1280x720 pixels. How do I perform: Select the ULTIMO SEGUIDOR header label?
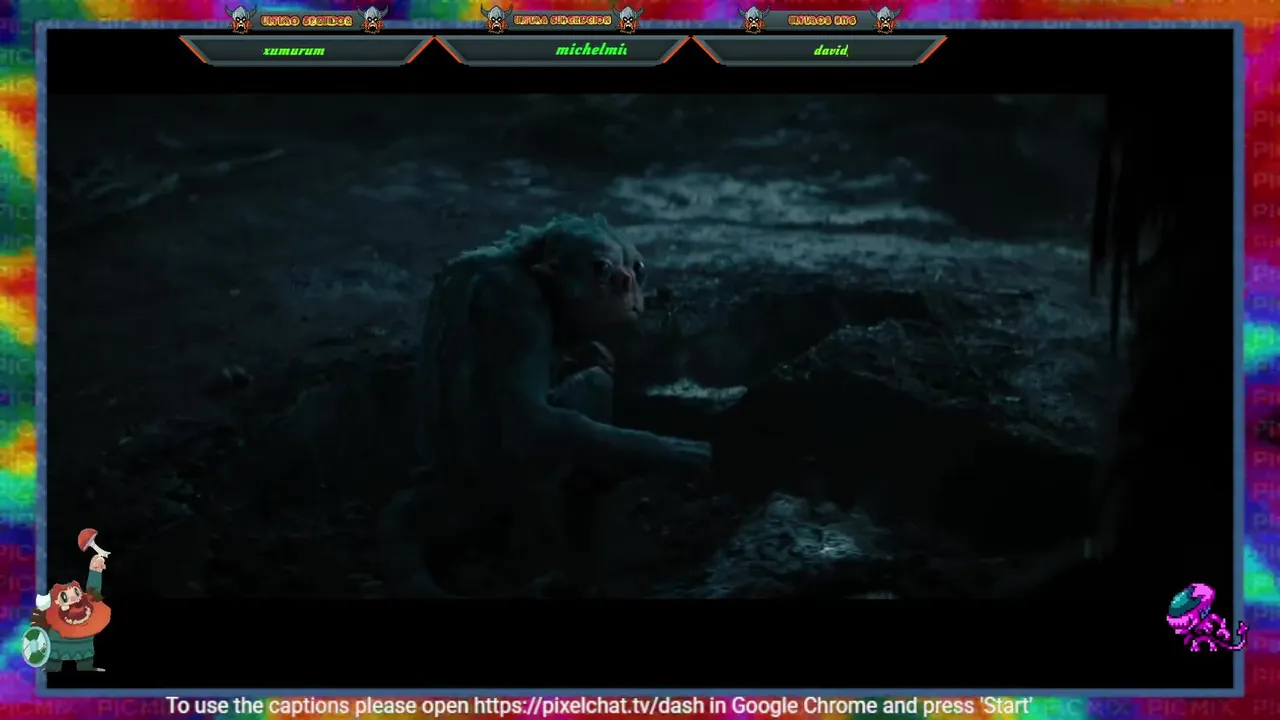pyautogui.click(x=306, y=21)
